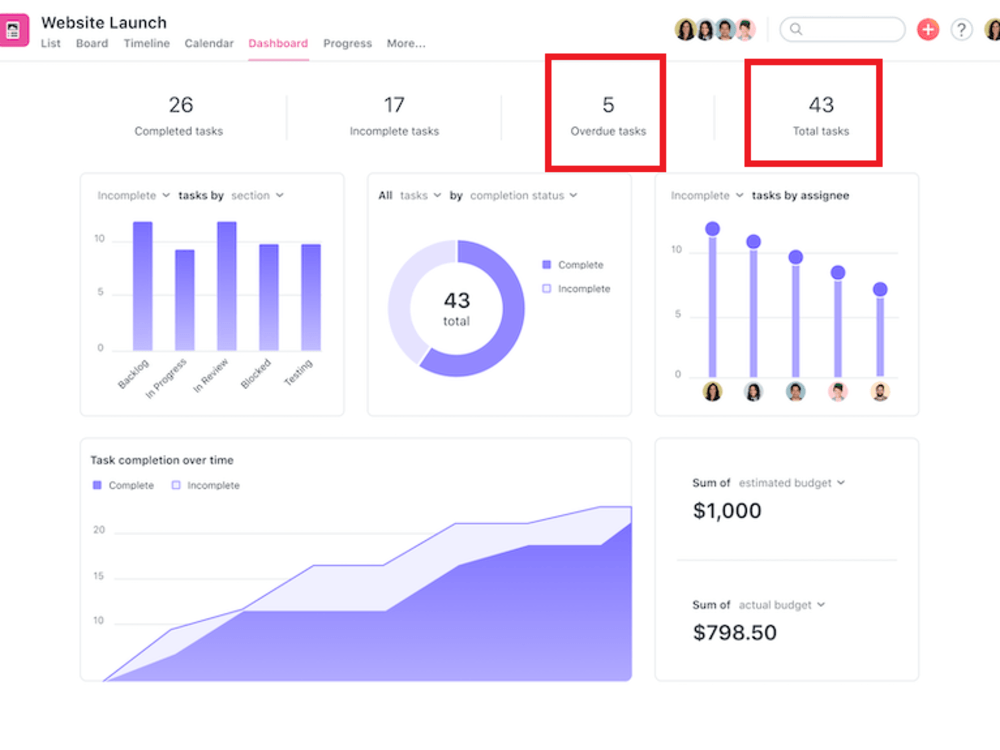Screen dimensions: 1000x750
Task: Click the Backlog bar in section chart
Action: tap(142, 286)
